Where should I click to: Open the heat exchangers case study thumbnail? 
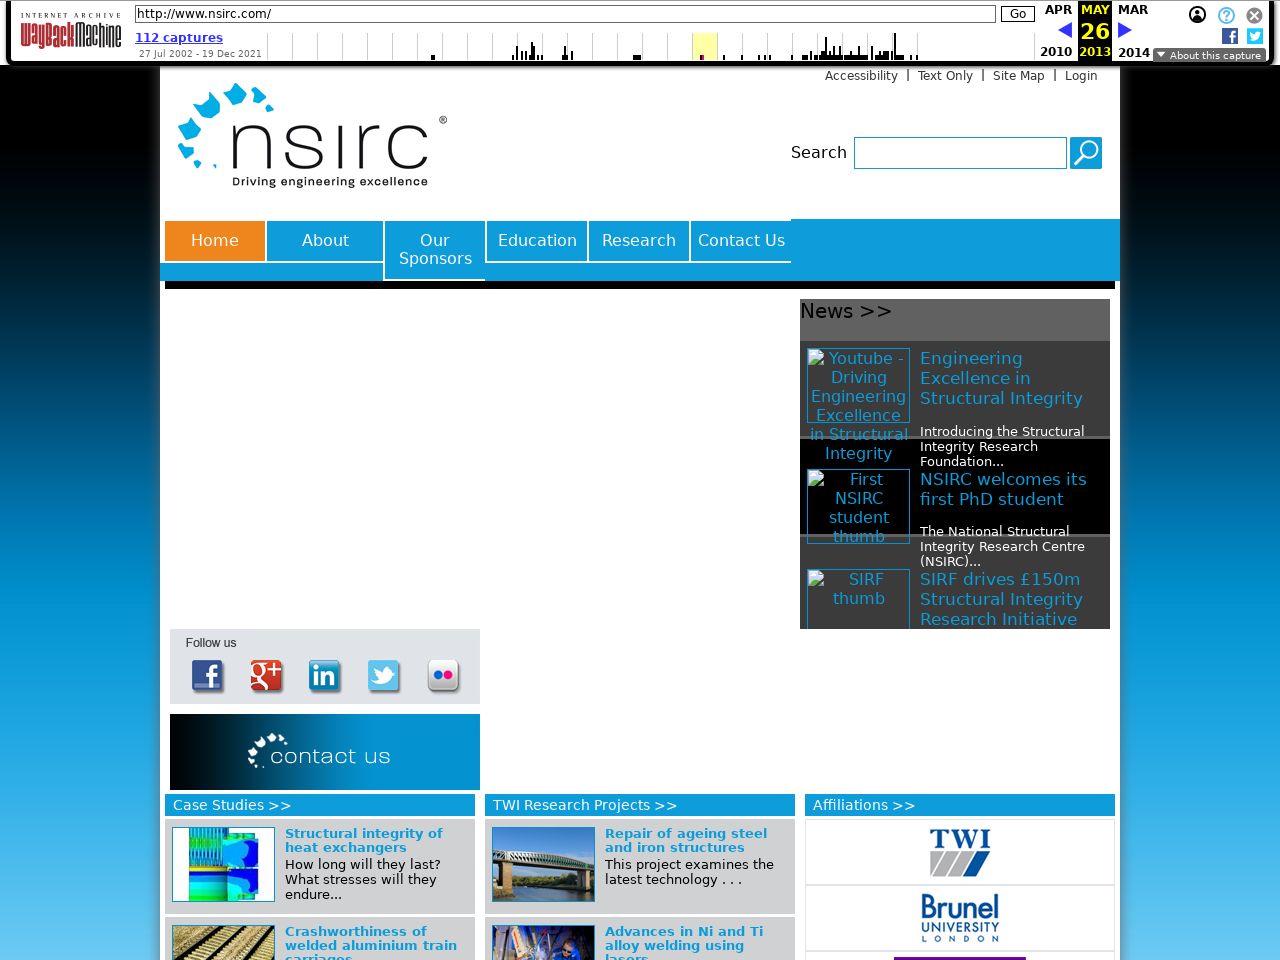pos(223,864)
